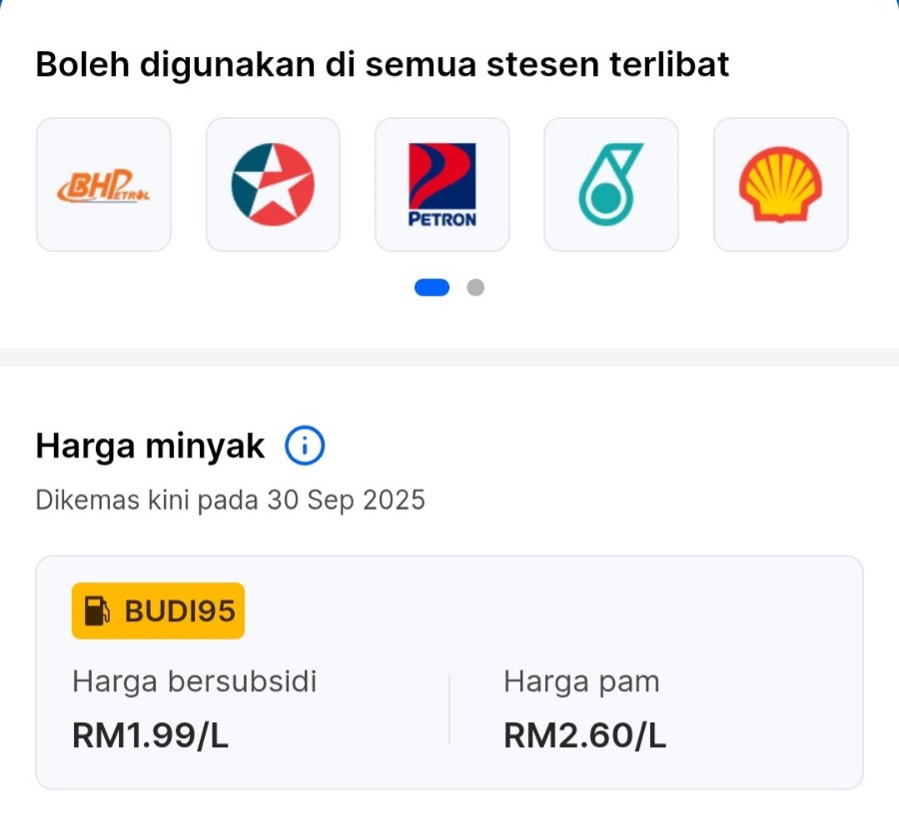Tap the vertical divider between the two prices

(450, 709)
